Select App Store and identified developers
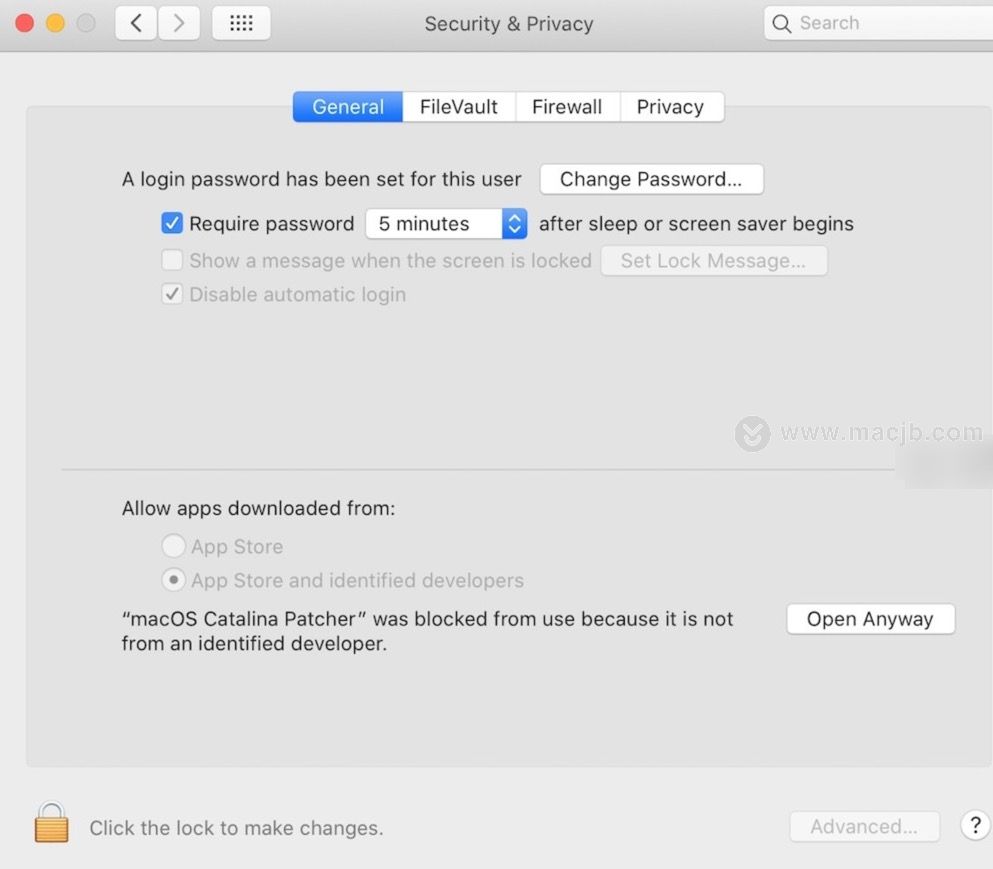The height and width of the screenshot is (869, 993). [x=173, y=580]
